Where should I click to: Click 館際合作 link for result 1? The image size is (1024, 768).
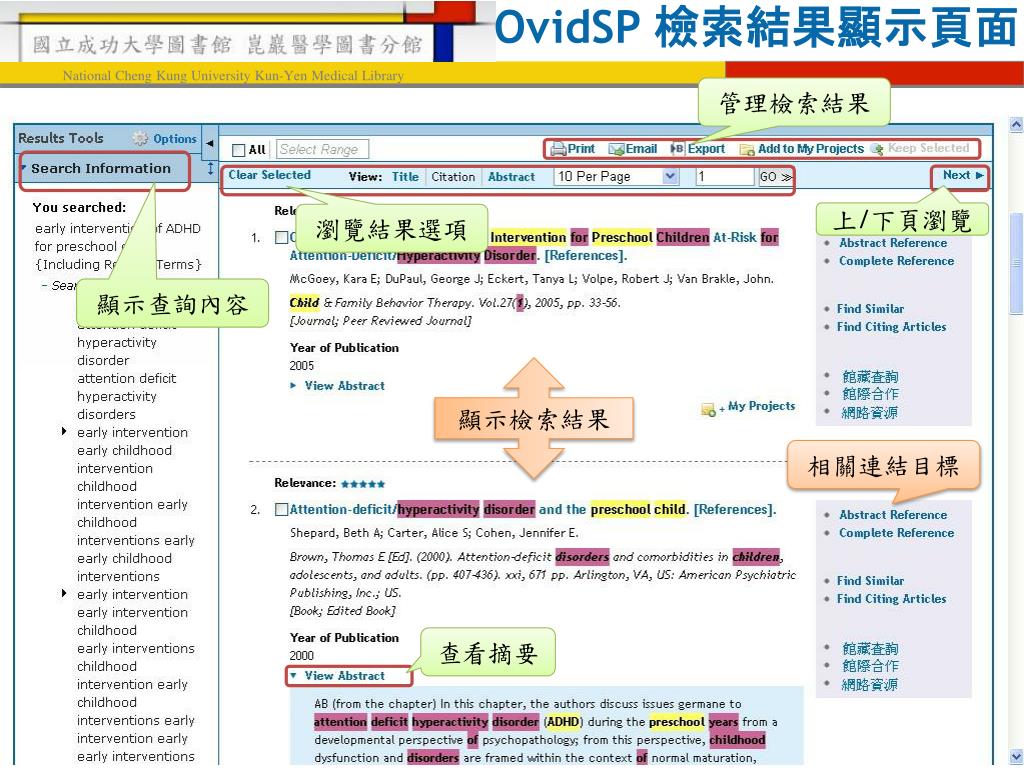click(x=870, y=394)
